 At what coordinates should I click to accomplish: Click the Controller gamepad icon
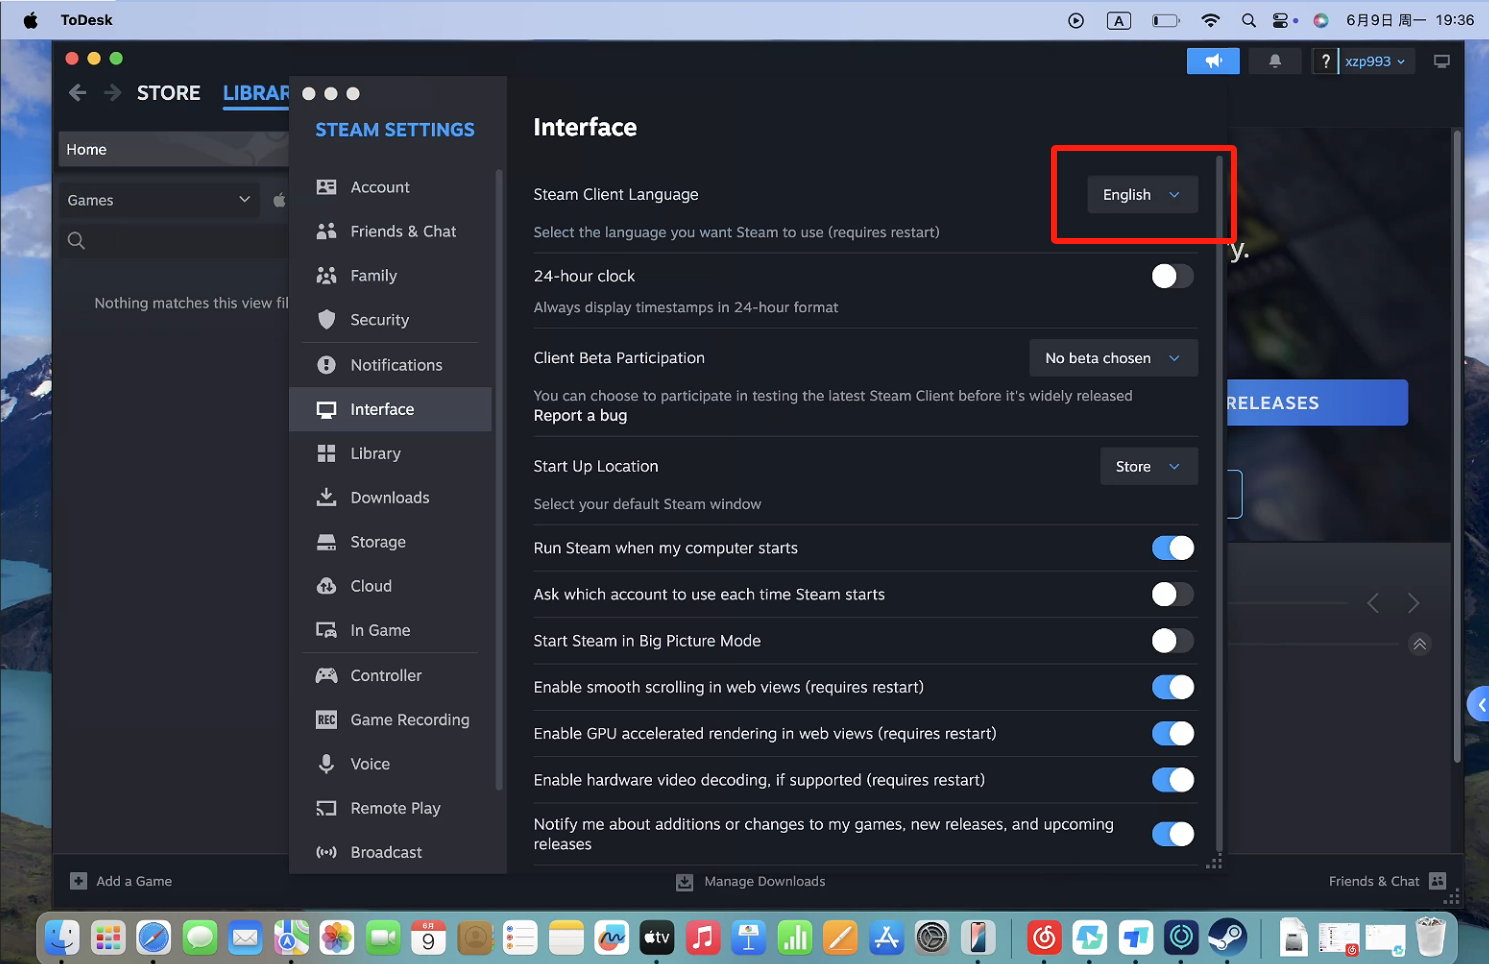point(326,675)
